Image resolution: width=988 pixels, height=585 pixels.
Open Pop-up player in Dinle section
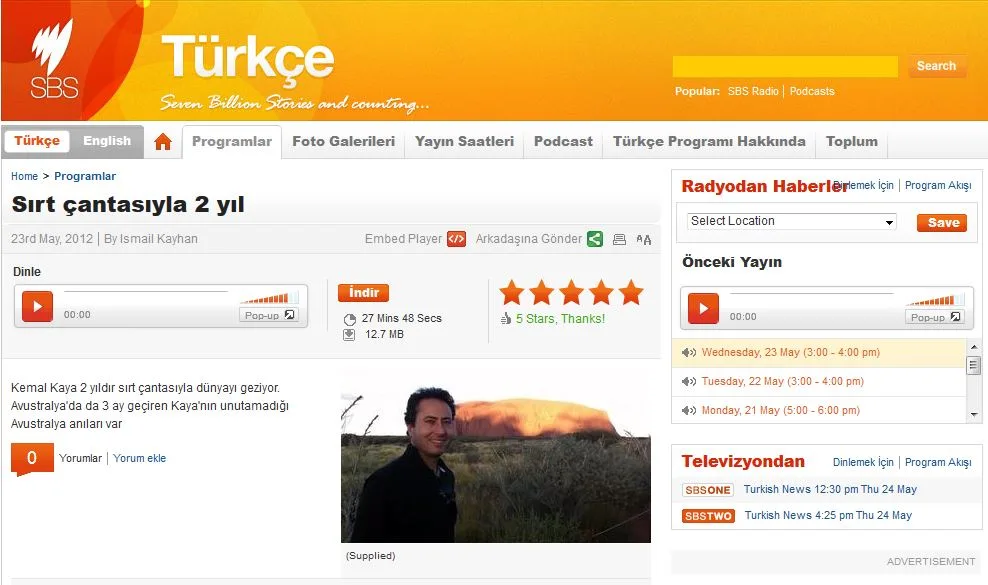point(268,315)
